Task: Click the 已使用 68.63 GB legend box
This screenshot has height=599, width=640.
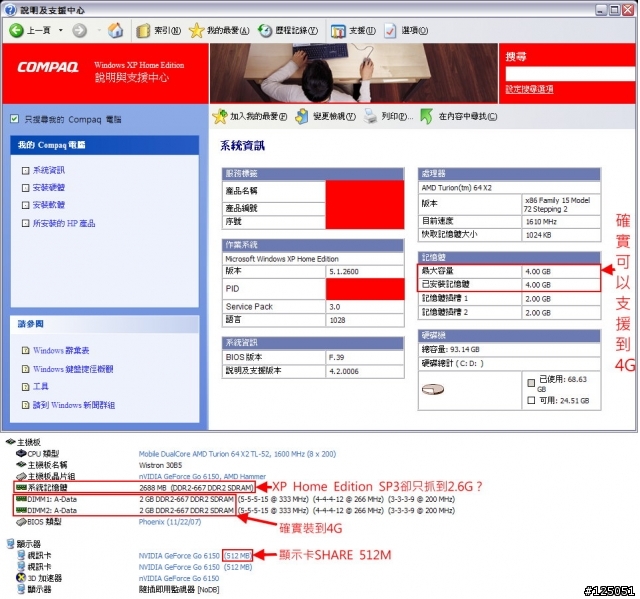Action: (531, 383)
